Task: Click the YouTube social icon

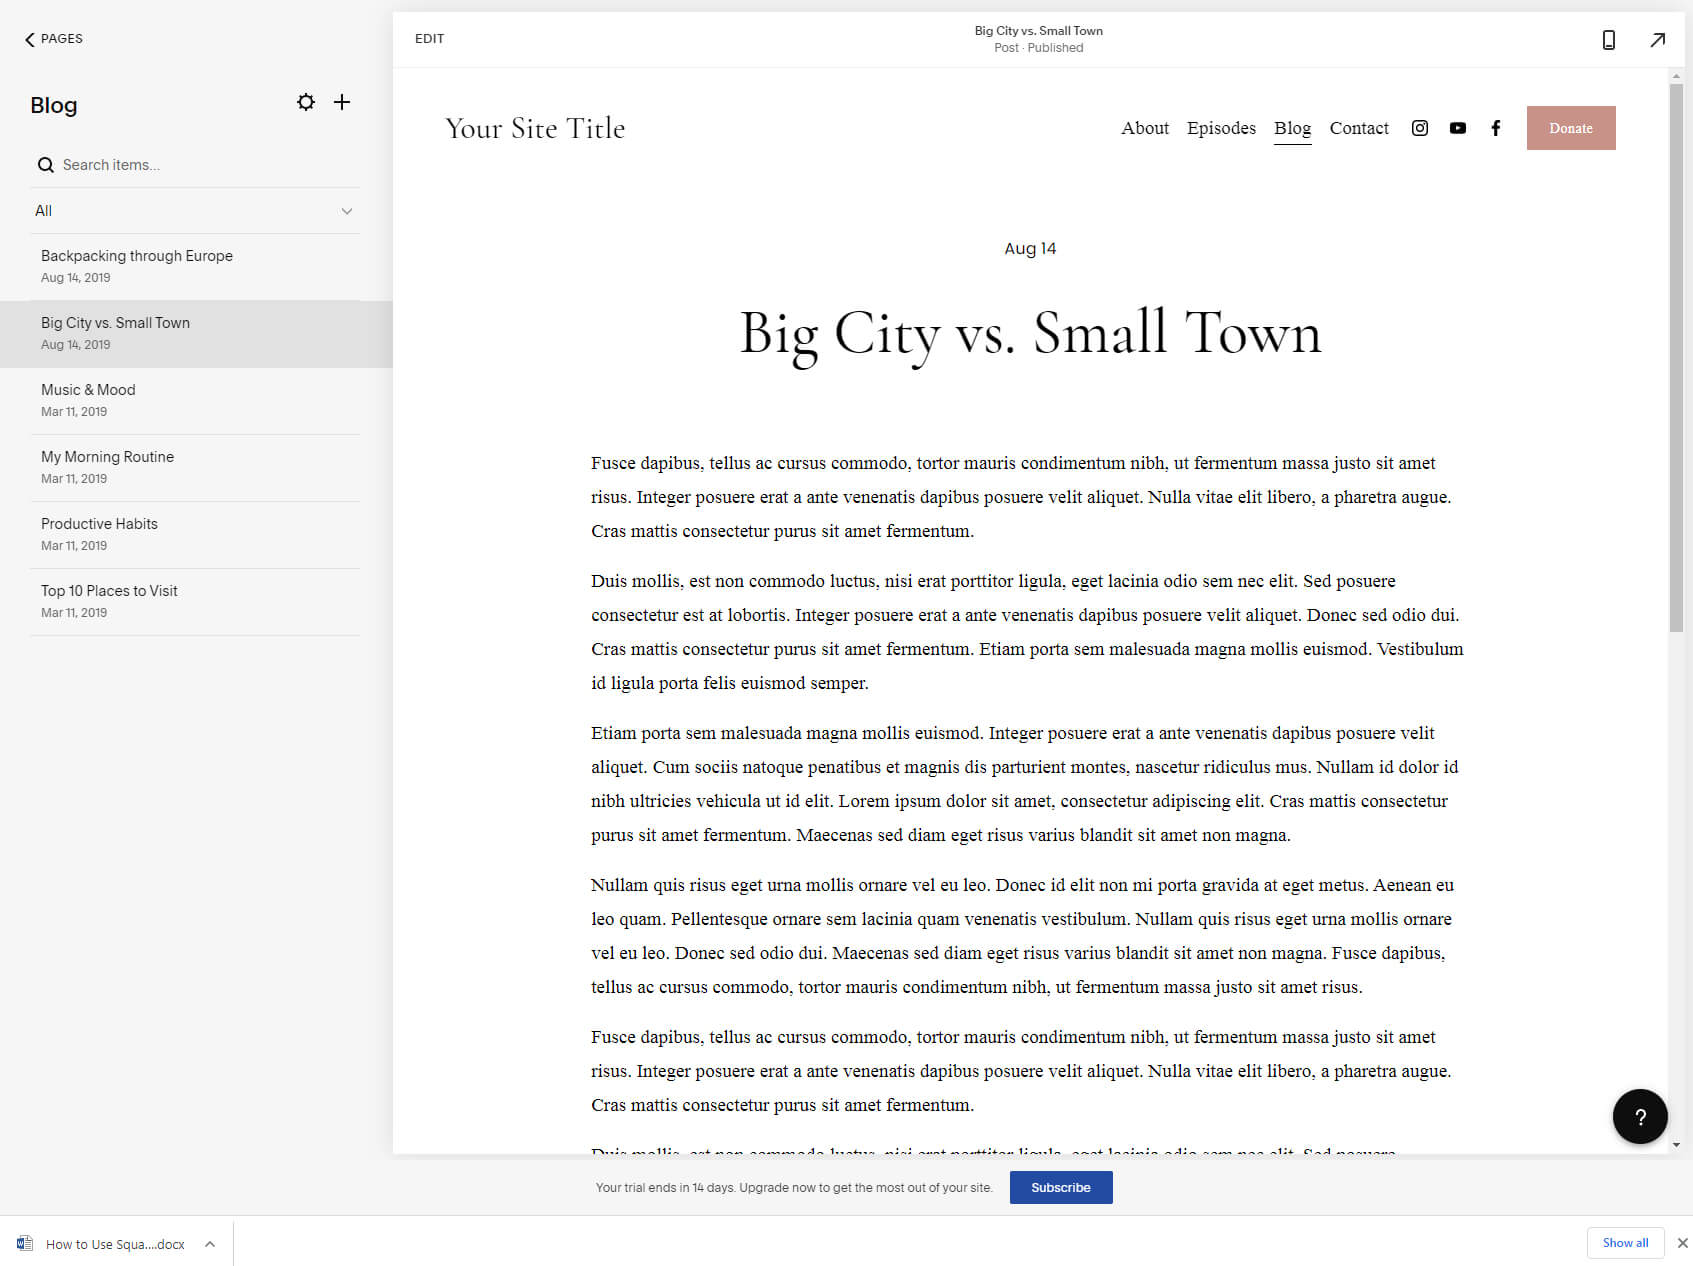Action: (1457, 128)
